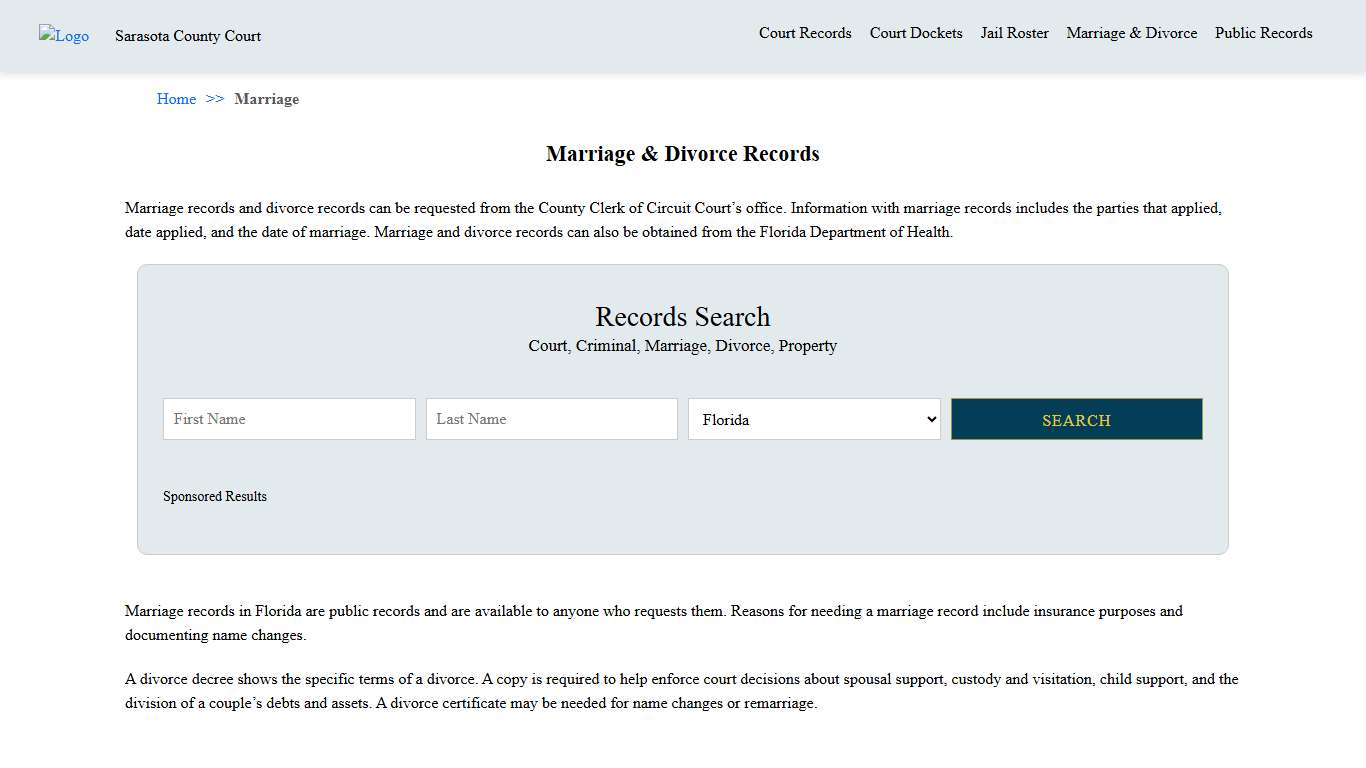
Task: Open the Jail Roster page
Action: coord(1014,33)
